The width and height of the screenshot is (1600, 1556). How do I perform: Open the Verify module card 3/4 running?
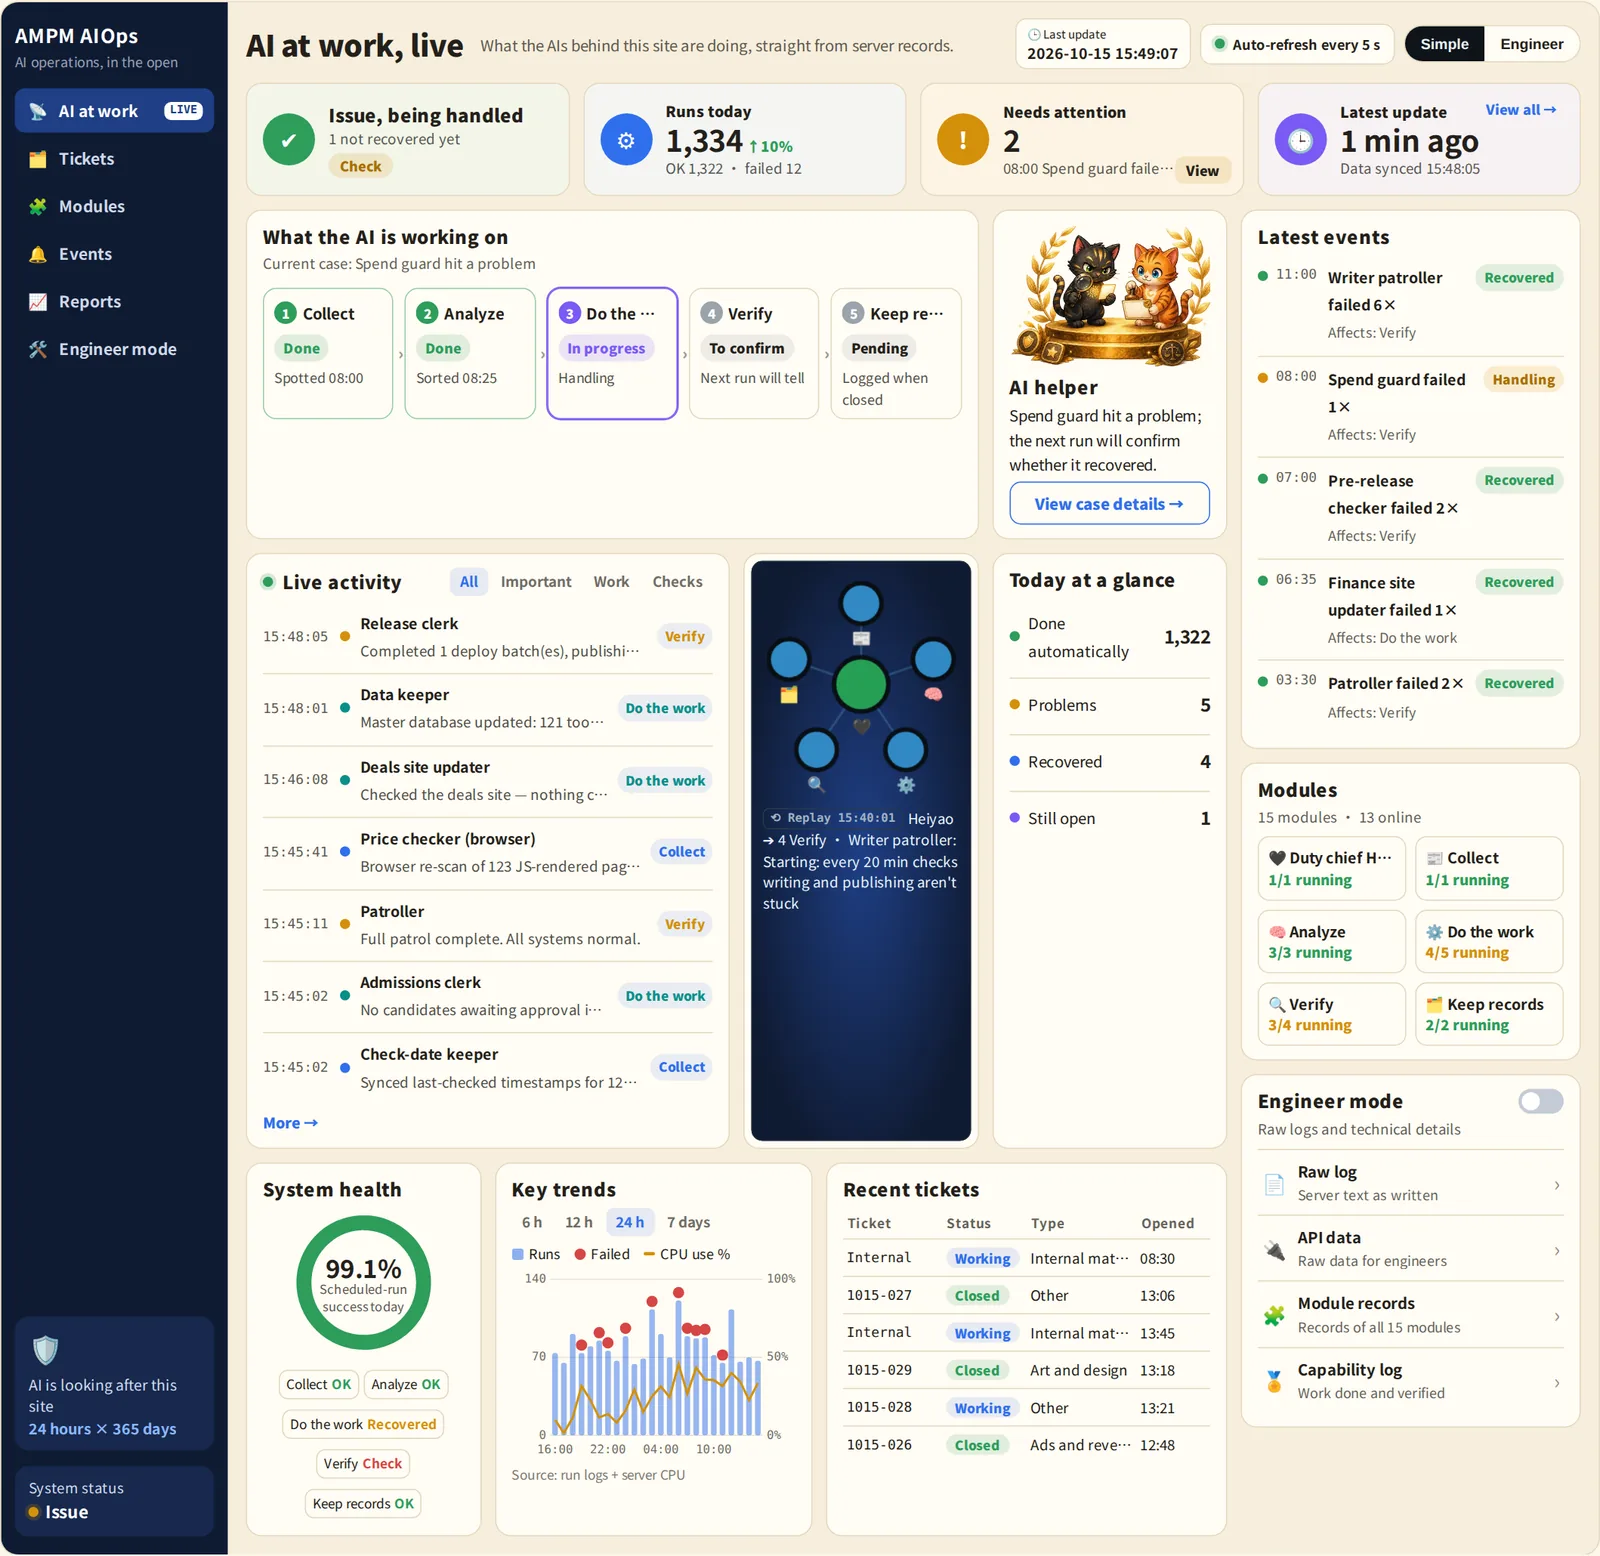click(1331, 1014)
